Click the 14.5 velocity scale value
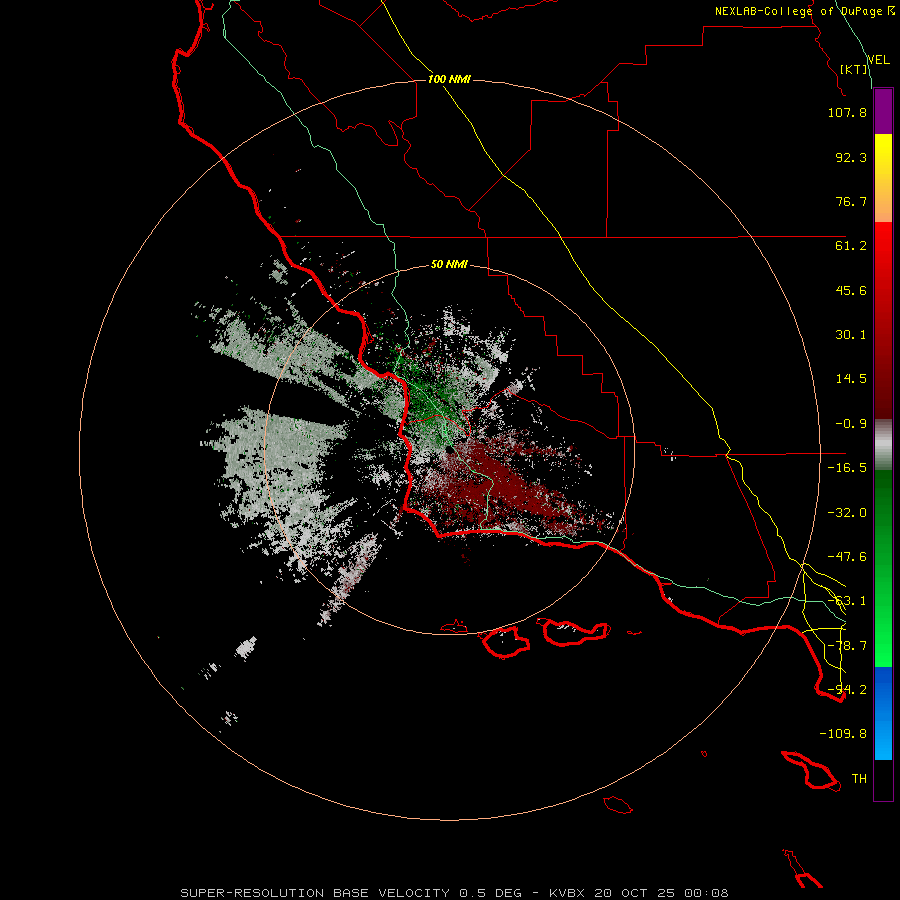900x900 pixels. (851, 379)
